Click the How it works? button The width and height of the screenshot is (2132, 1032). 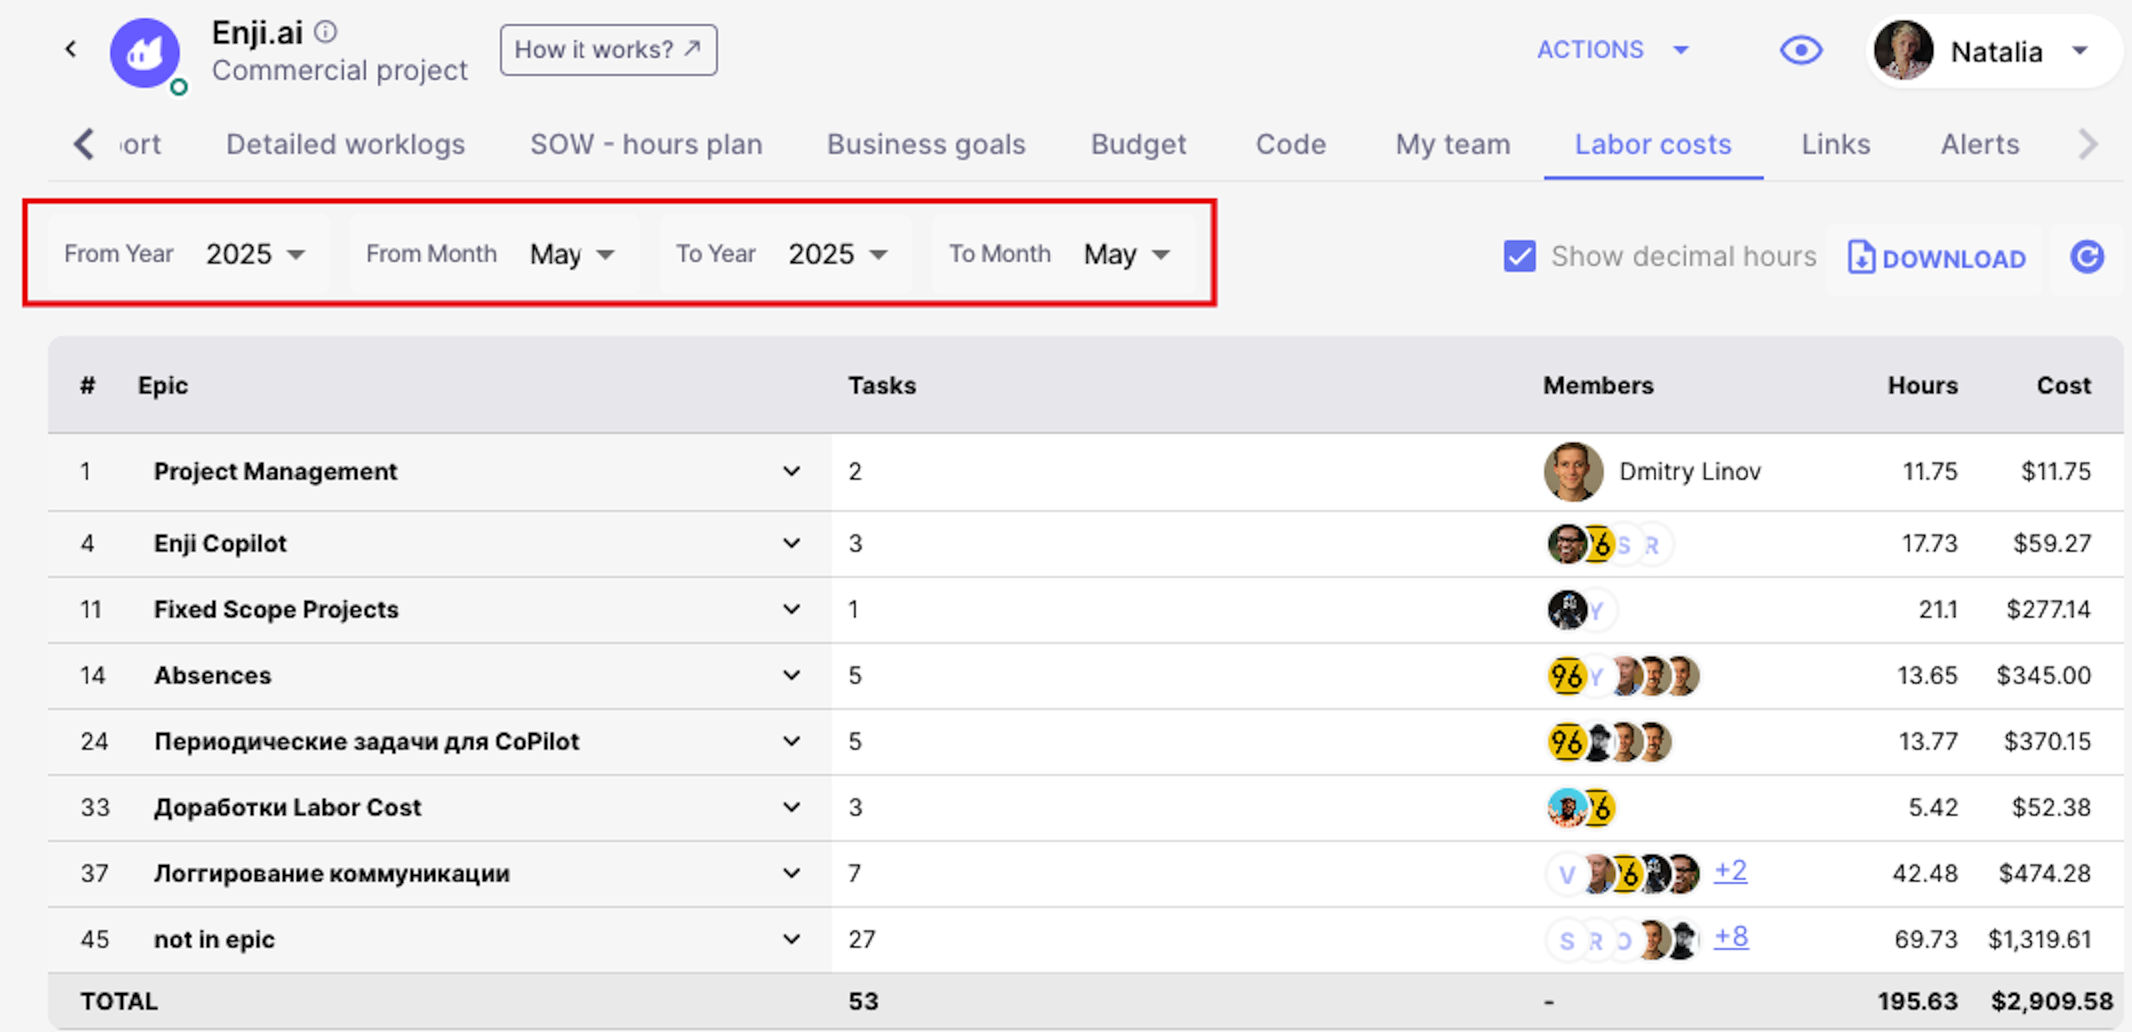click(608, 50)
